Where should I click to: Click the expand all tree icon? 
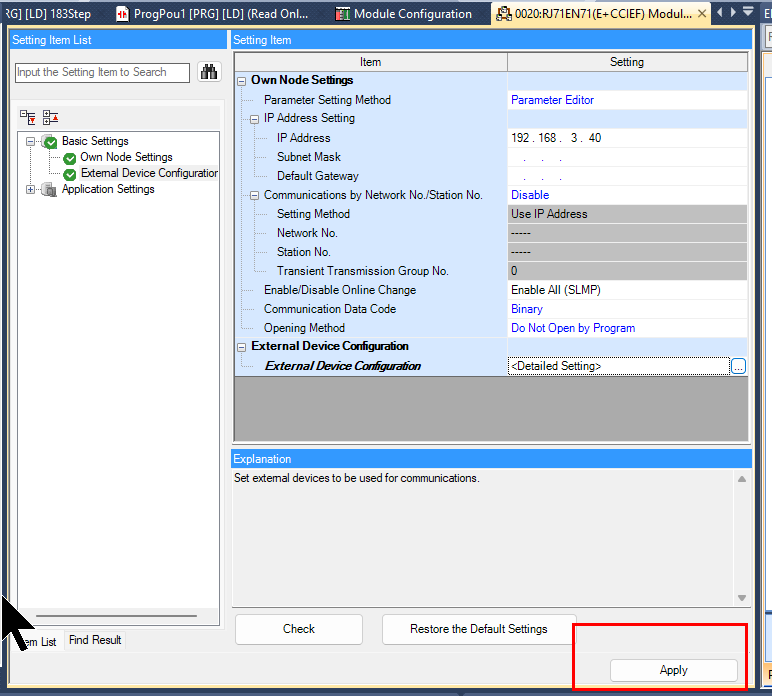[x=29, y=117]
